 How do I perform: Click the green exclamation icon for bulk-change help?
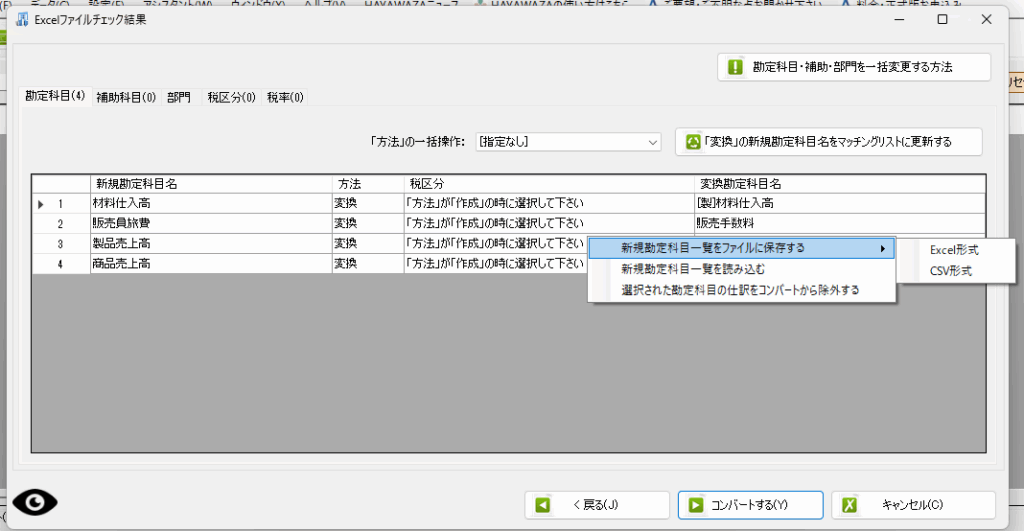click(x=736, y=67)
